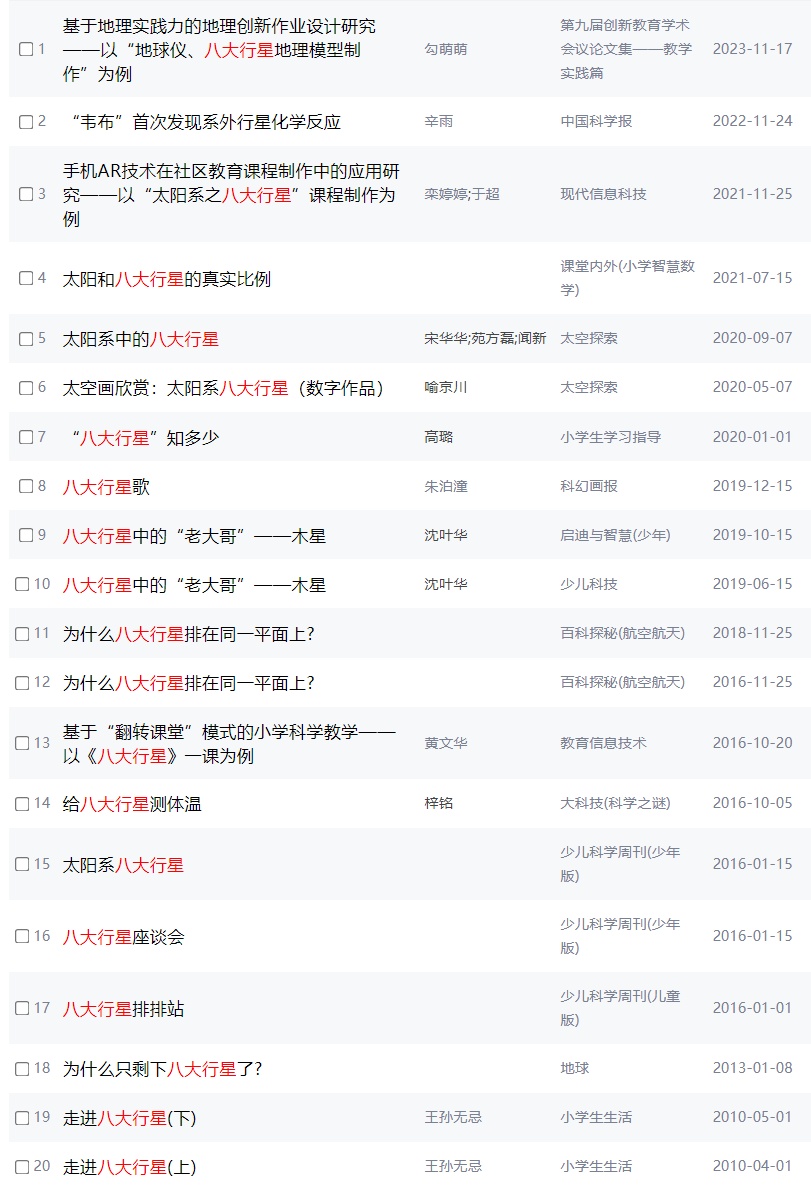Open article "太阳和八大行星的真实比例"
Screen dimensions: 811x1193
(x=166, y=279)
